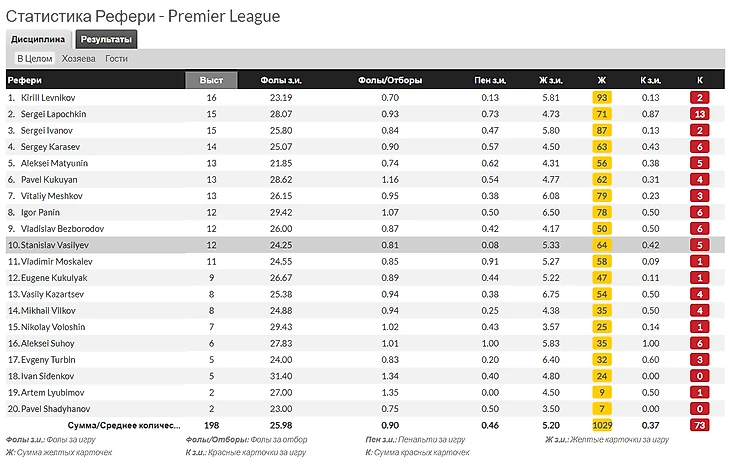Viewport: 730px width, 473px height.
Task: Click Vladislav Bezborodov's red card badge 6
Action: click(700, 228)
